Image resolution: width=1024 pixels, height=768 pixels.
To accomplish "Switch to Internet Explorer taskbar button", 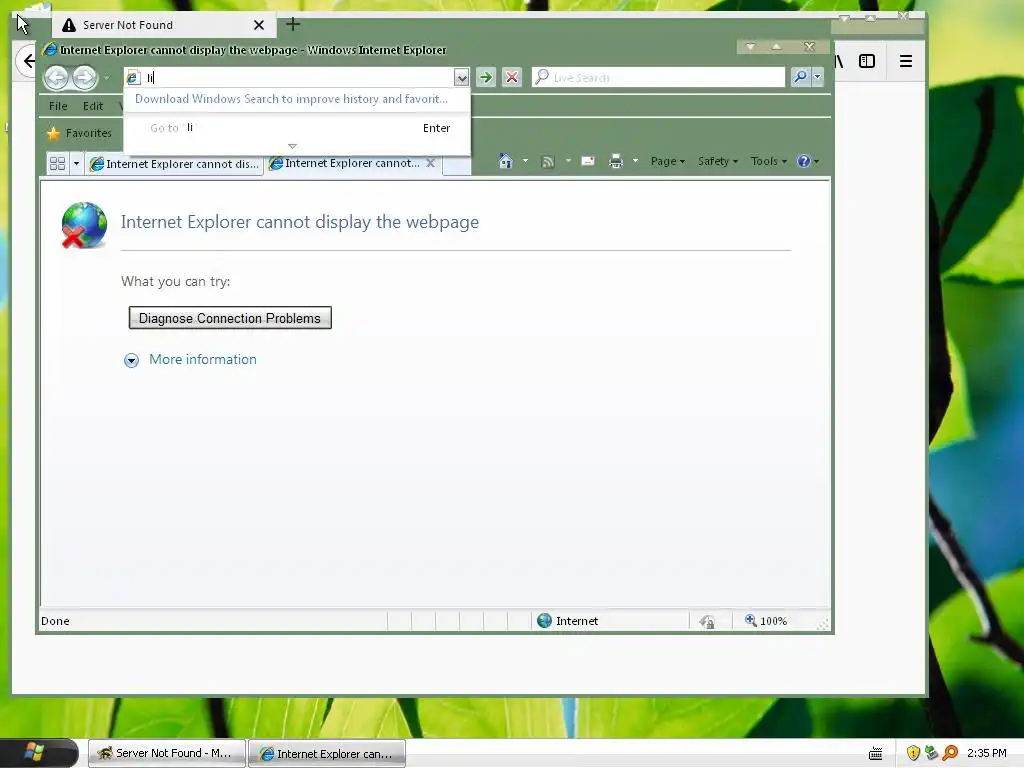I will click(x=327, y=753).
